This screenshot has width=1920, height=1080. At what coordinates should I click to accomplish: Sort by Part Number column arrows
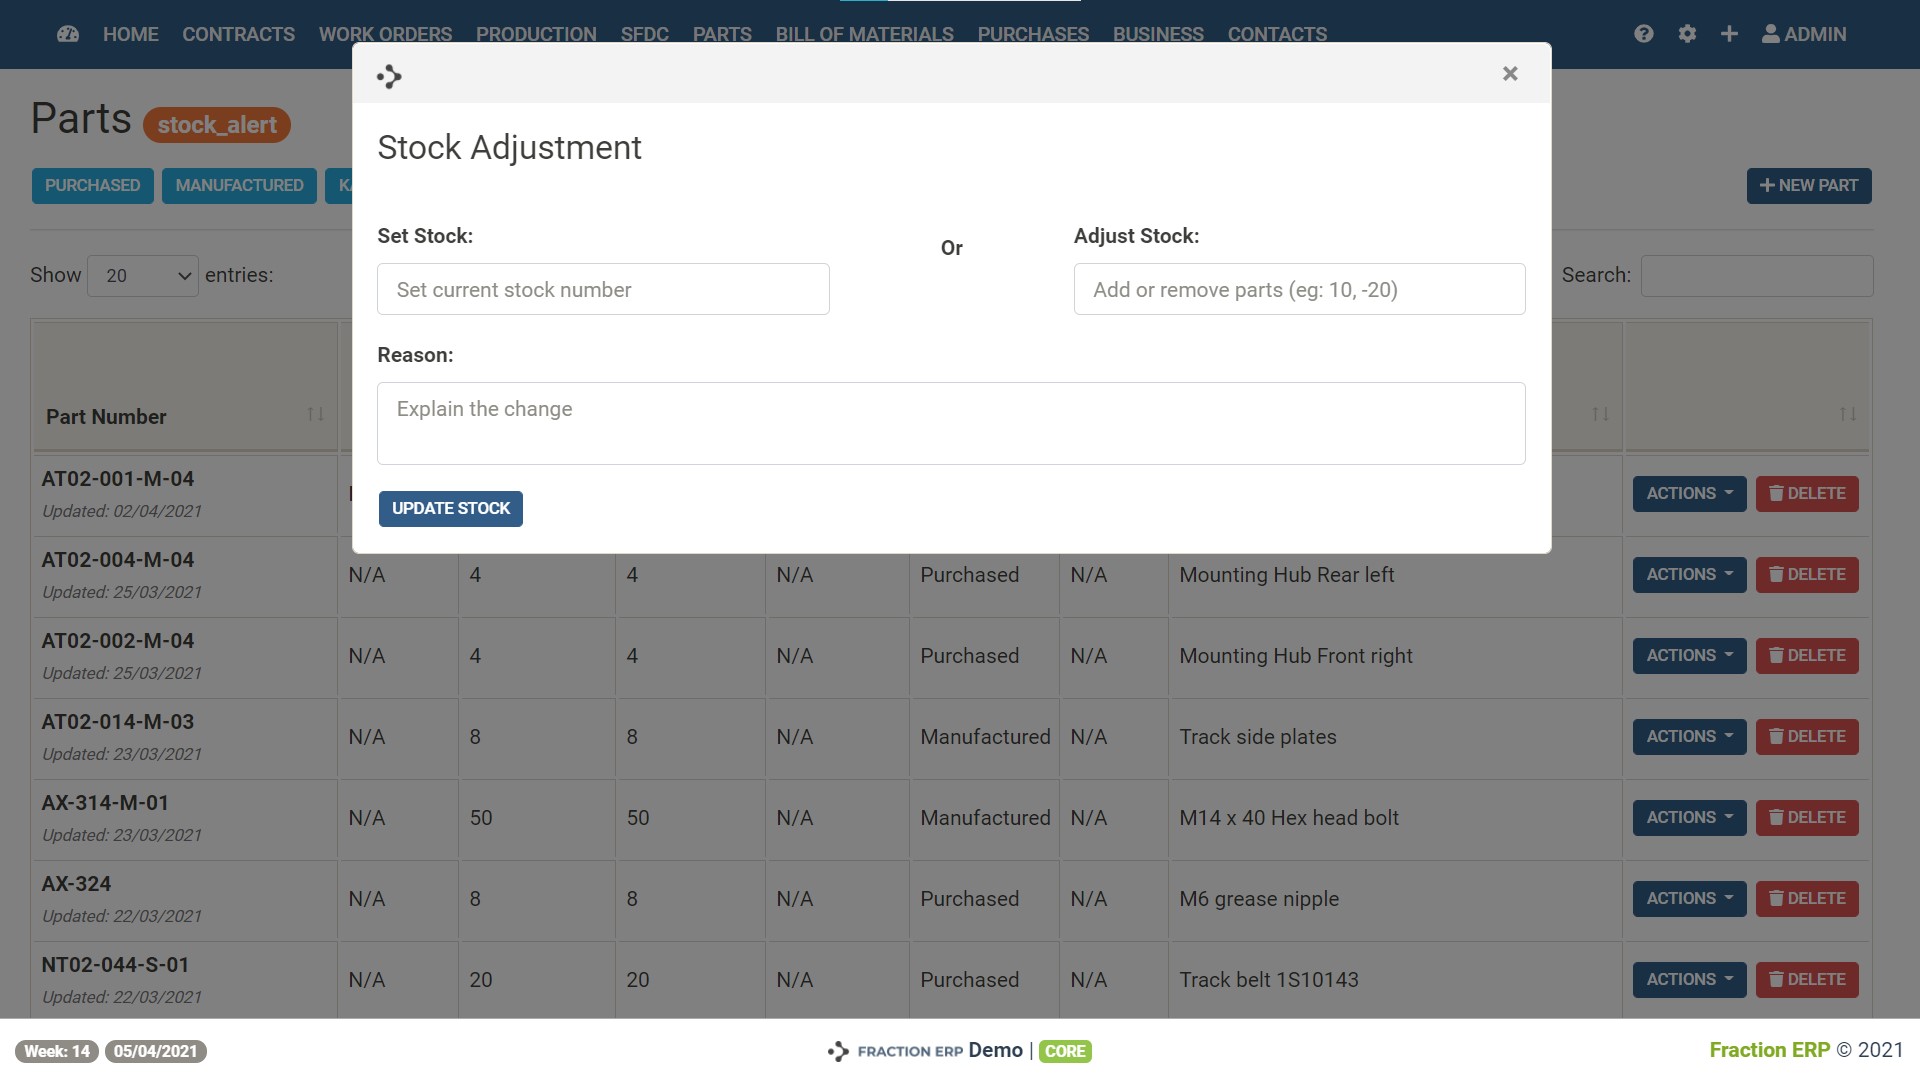[315, 414]
